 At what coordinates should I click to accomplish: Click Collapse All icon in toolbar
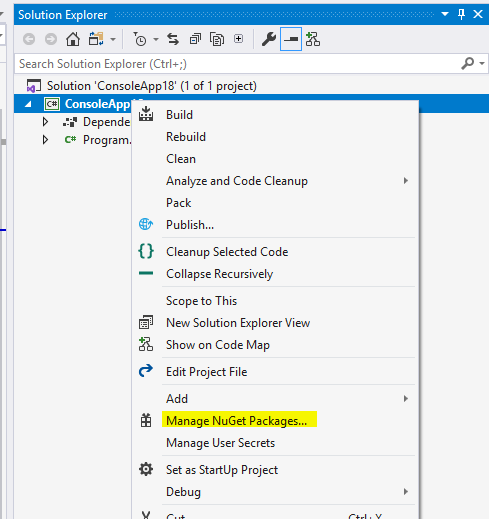tap(195, 39)
